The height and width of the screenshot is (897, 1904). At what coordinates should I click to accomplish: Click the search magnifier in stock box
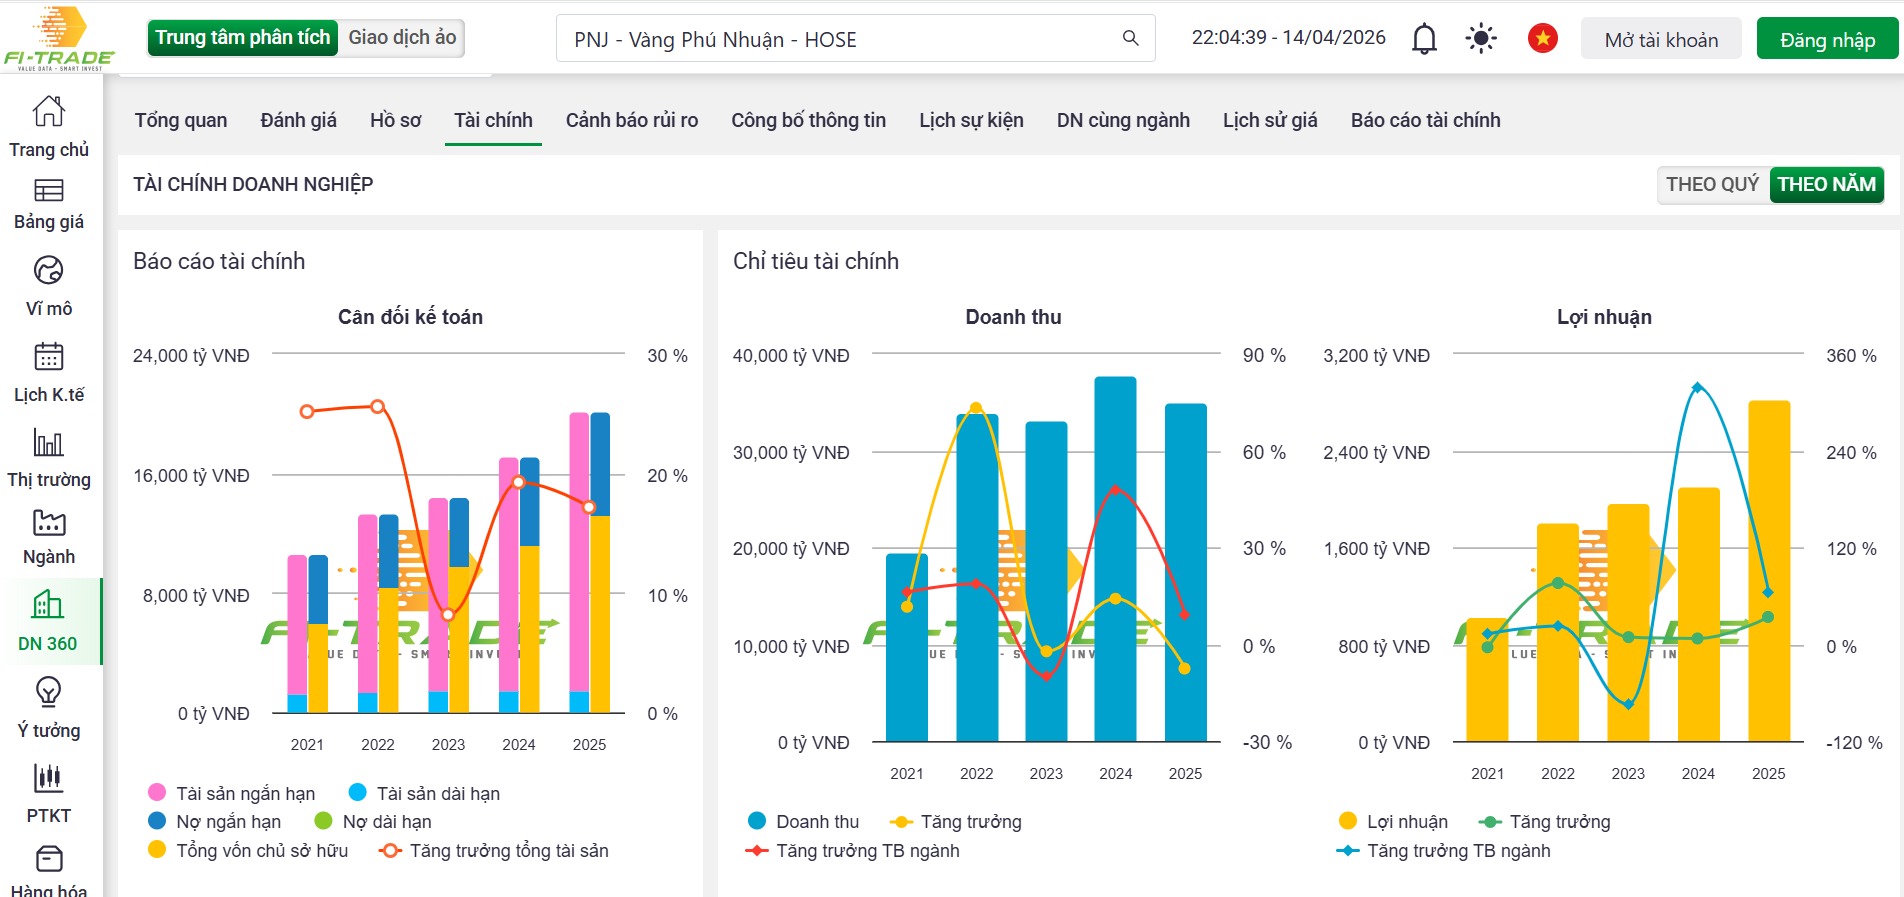pyautogui.click(x=1130, y=39)
